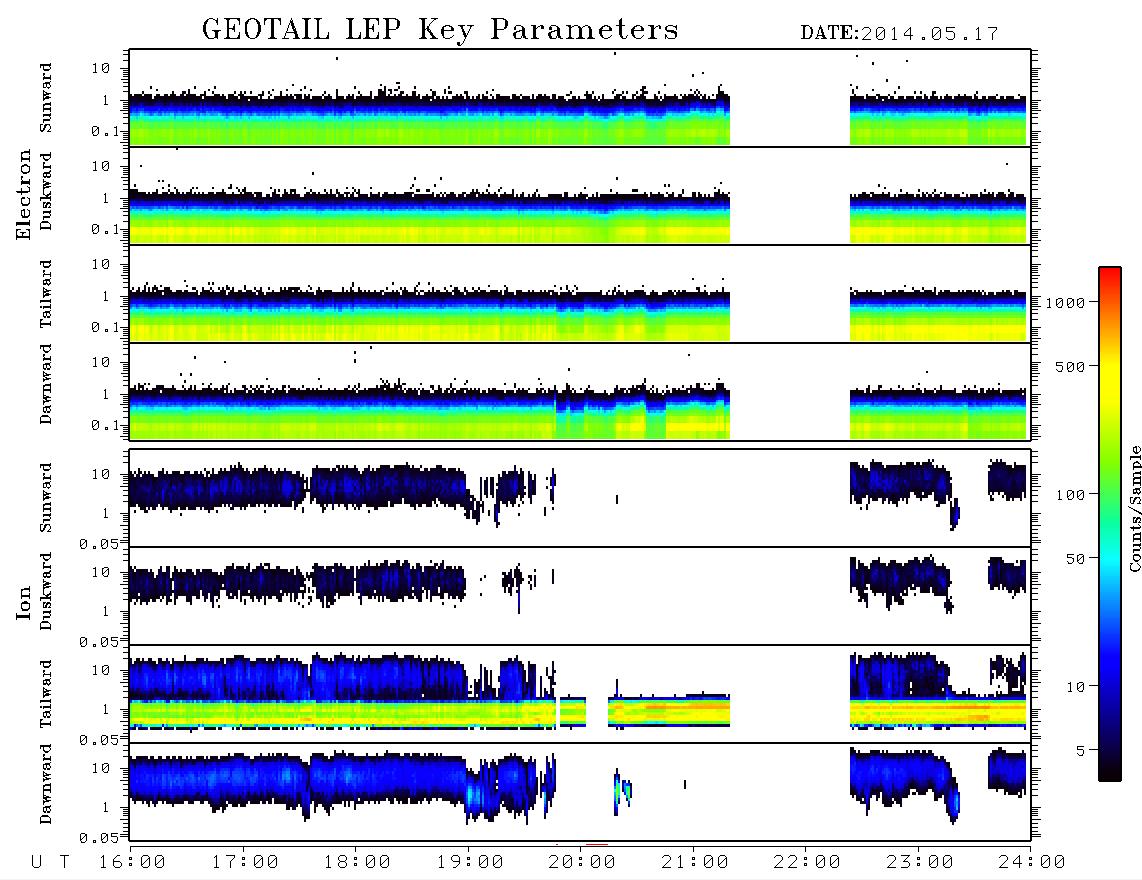Viewport: 1142px width, 880px height.
Task: Click the Electron Sunward spectrogram panel
Action: tap(580, 98)
